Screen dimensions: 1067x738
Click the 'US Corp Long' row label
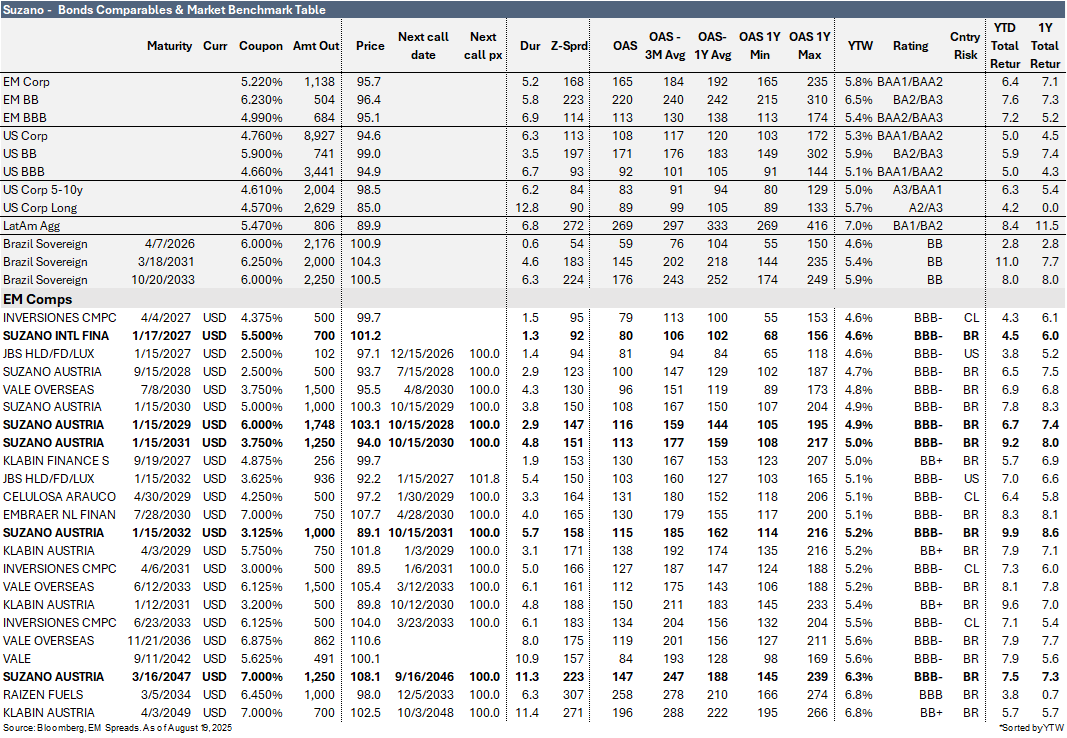pos(40,207)
